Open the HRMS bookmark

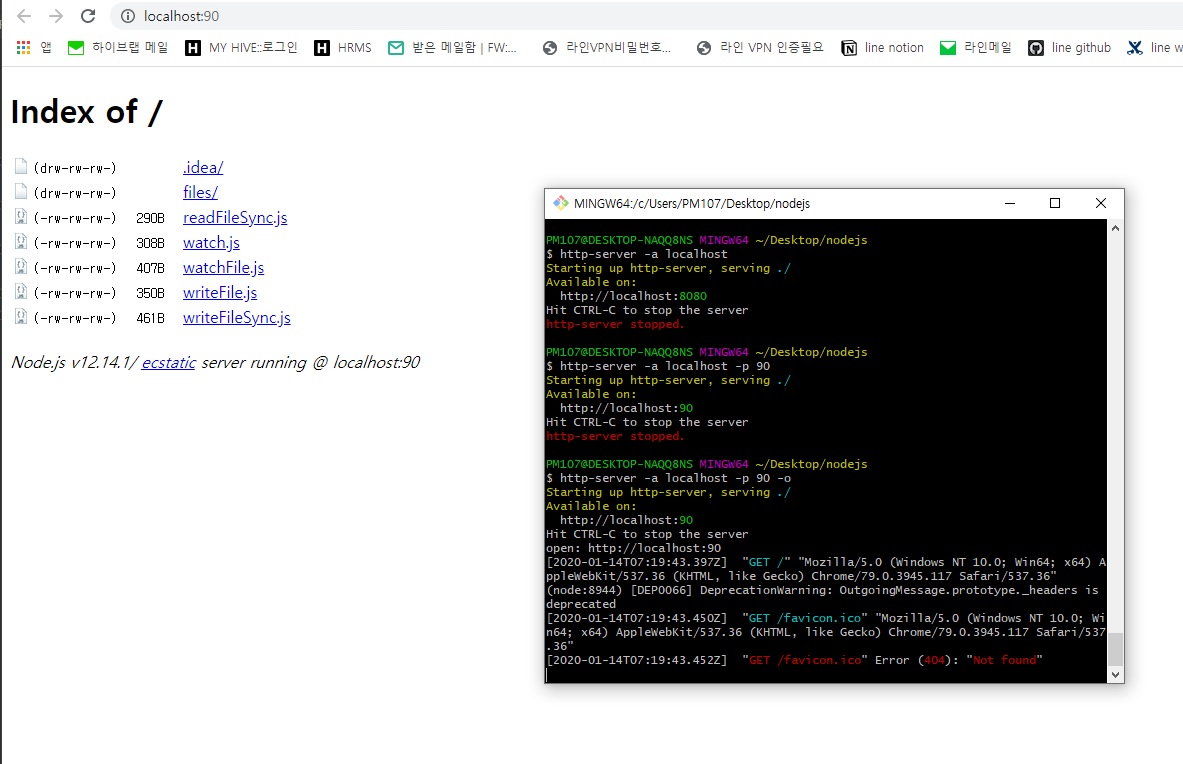[x=343, y=47]
